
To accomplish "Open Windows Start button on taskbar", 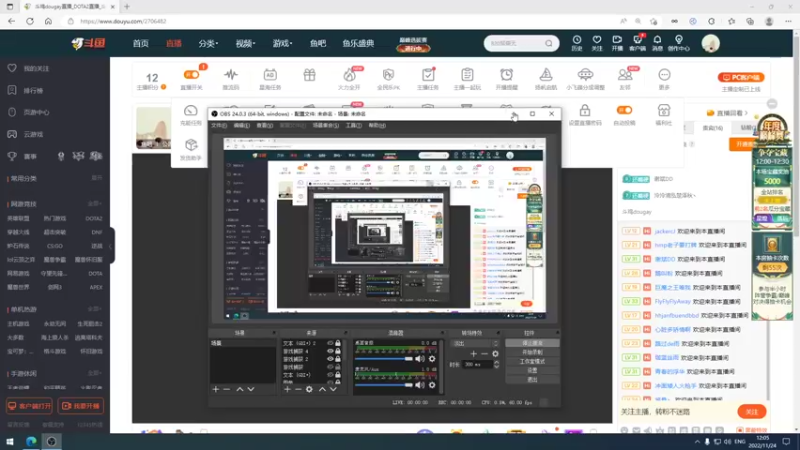I will (x=10, y=441).
